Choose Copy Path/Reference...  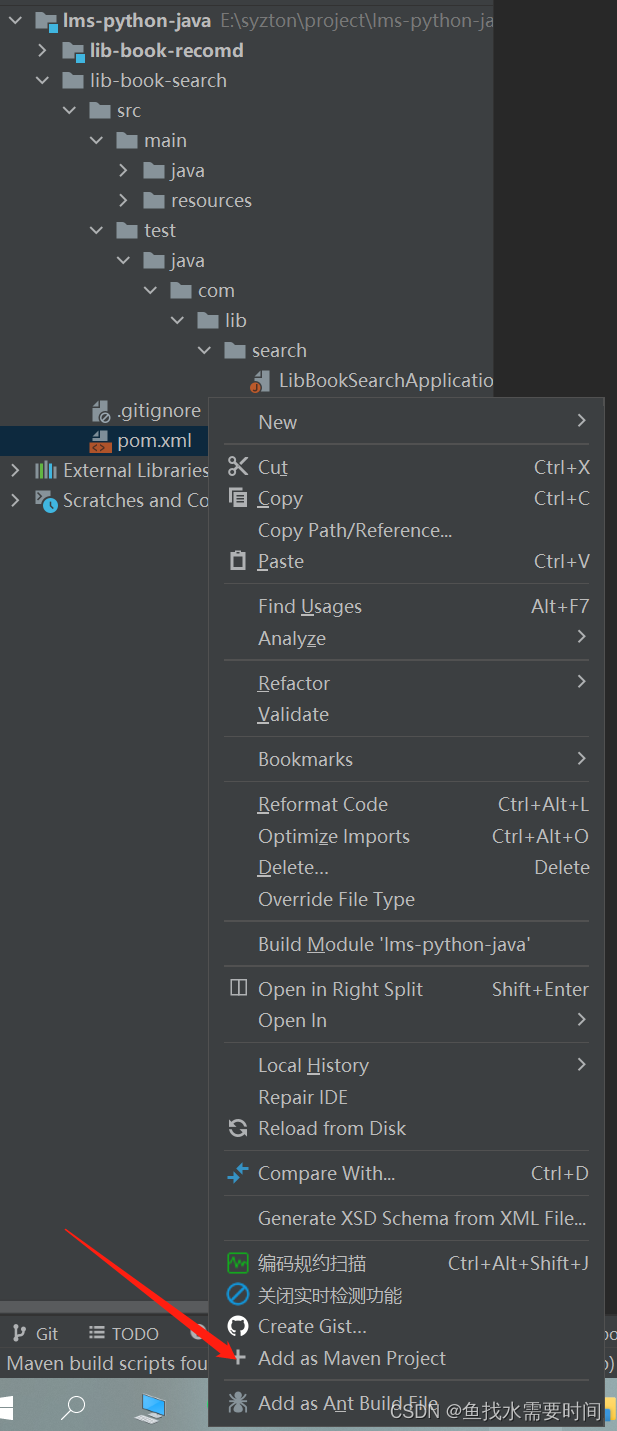point(407,530)
